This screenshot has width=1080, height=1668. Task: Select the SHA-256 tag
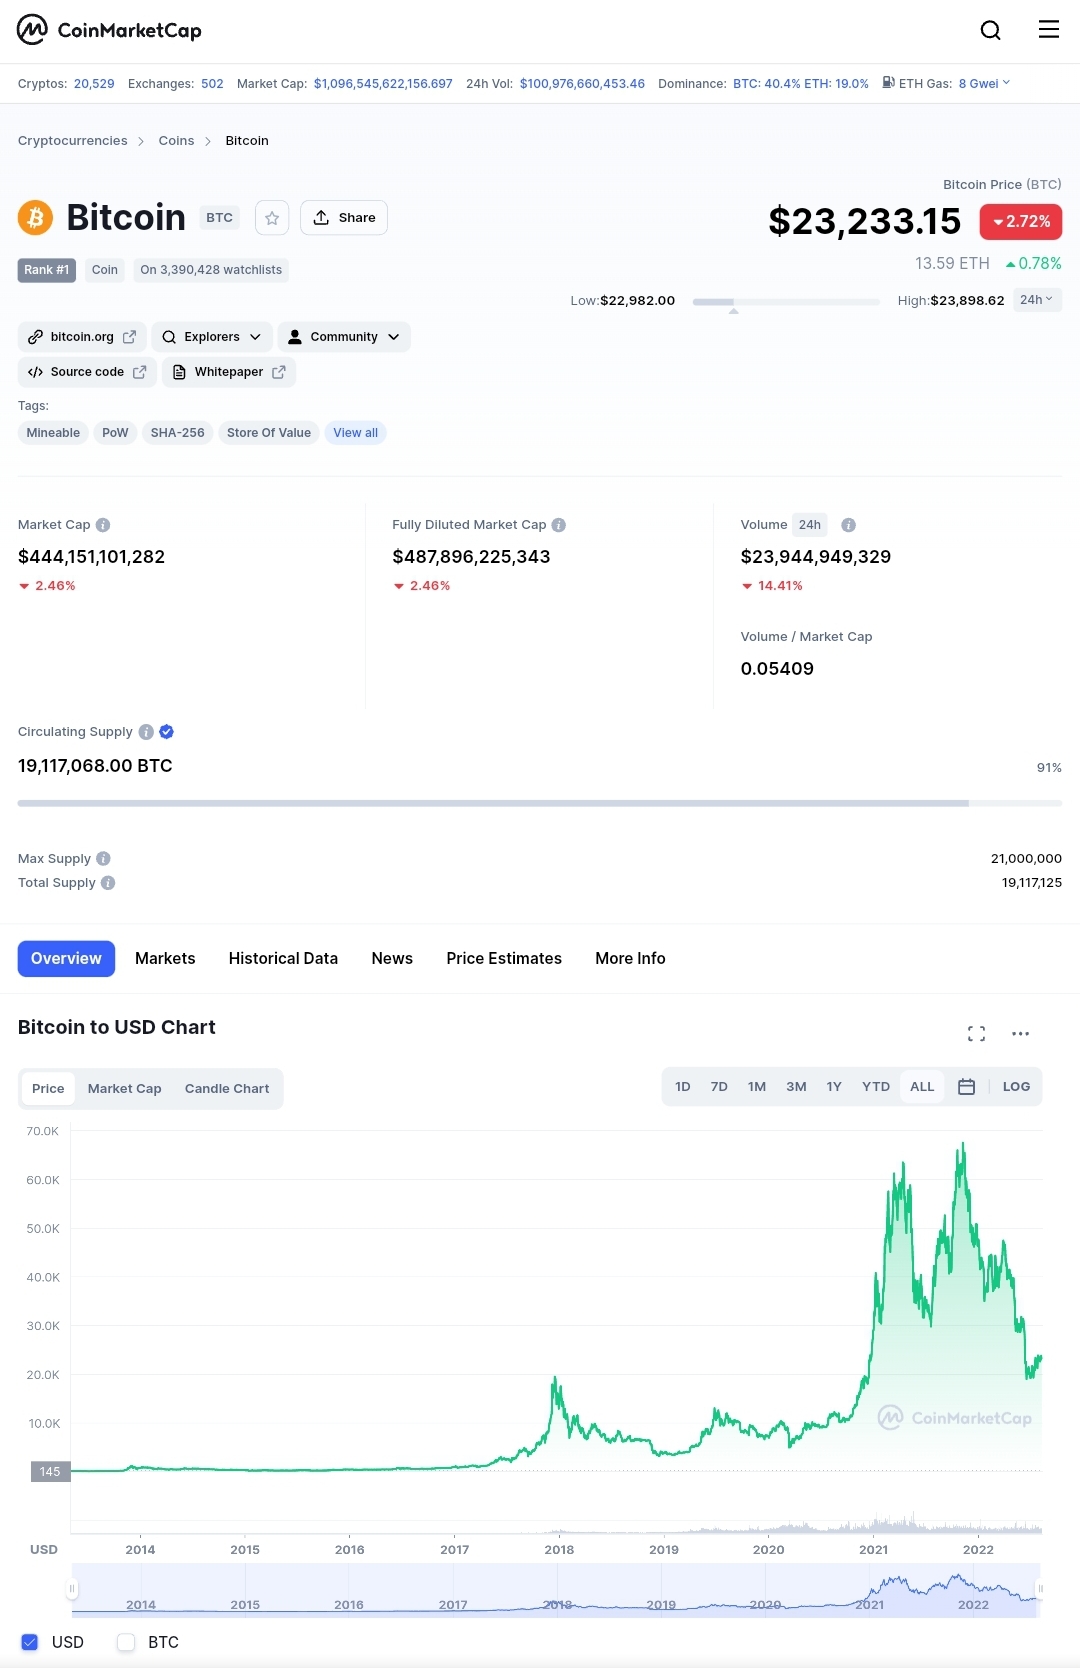(x=177, y=433)
